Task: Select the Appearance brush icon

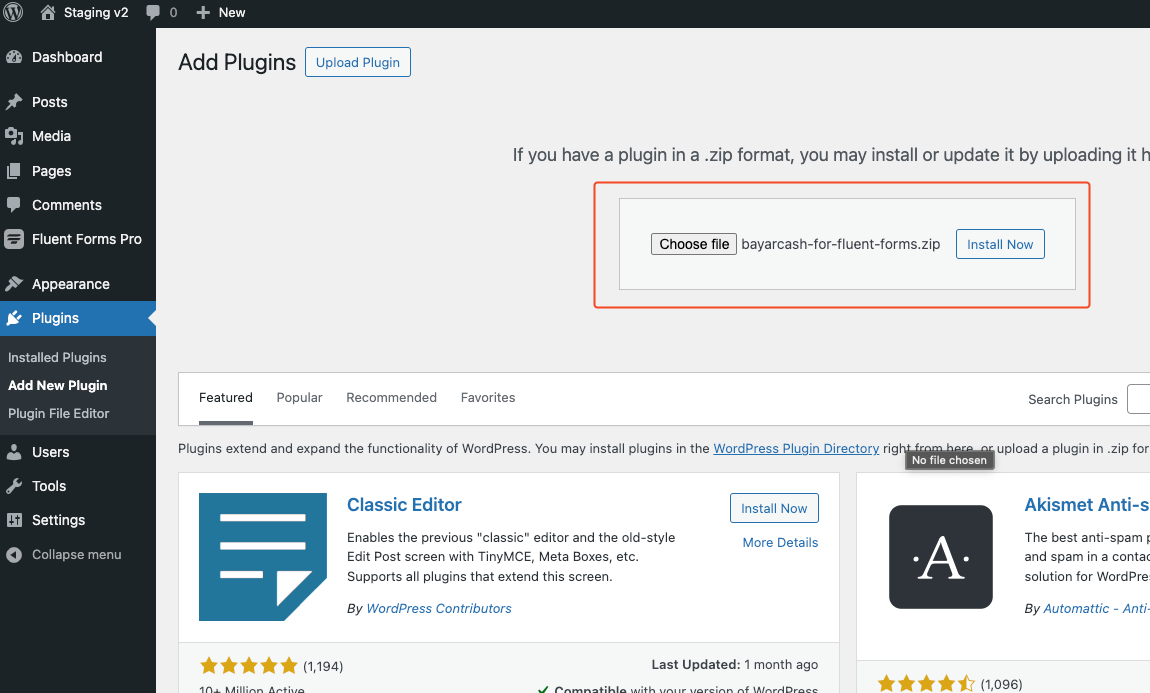Action: [16, 283]
